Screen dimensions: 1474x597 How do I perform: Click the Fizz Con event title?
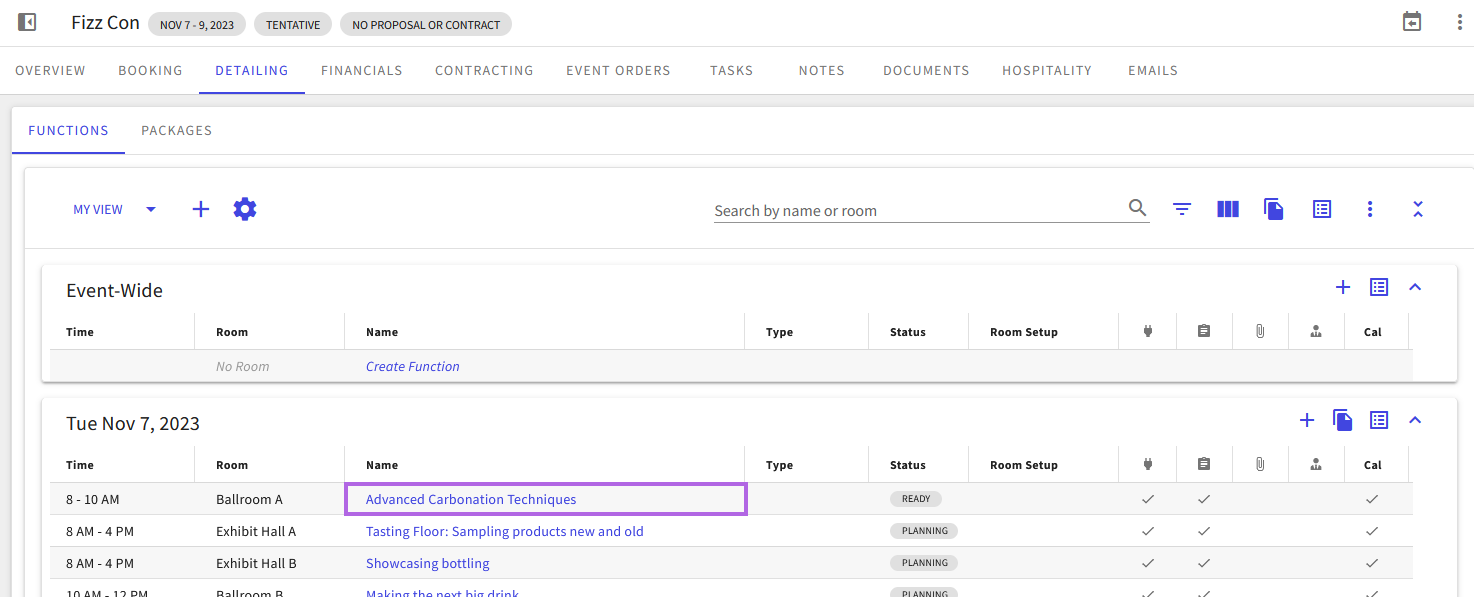pos(105,22)
